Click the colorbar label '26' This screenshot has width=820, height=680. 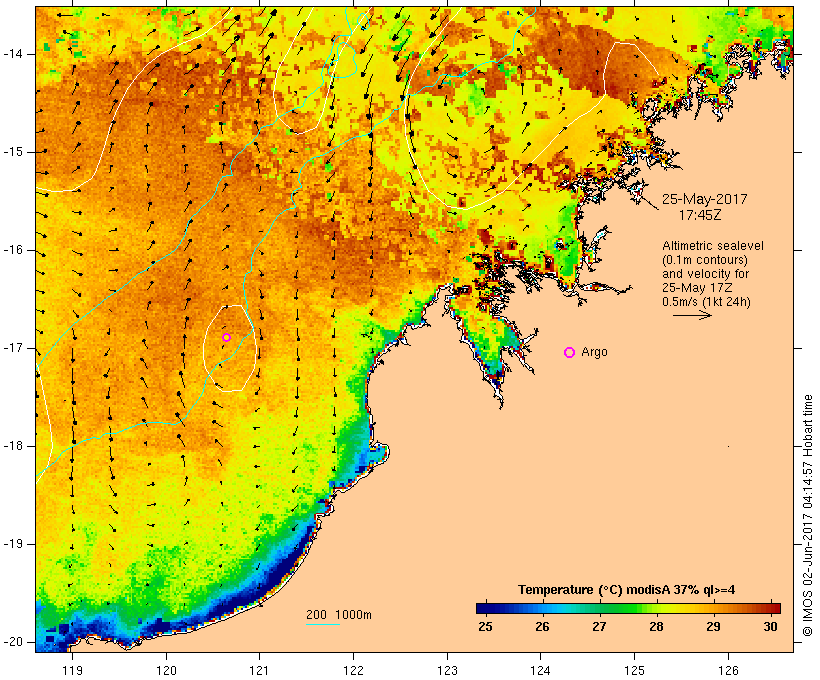coord(542,627)
